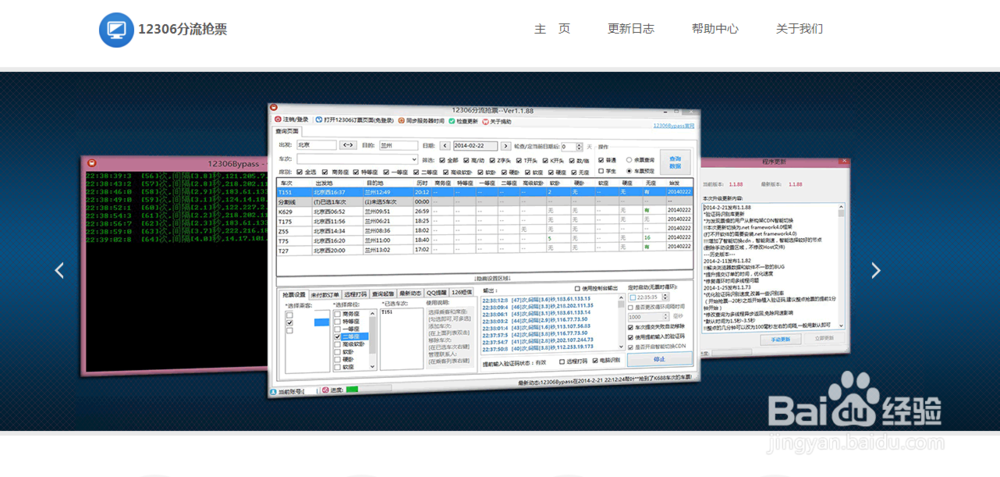
Task: Go to the previous carousel slide arrow
Action: [x=59, y=271]
